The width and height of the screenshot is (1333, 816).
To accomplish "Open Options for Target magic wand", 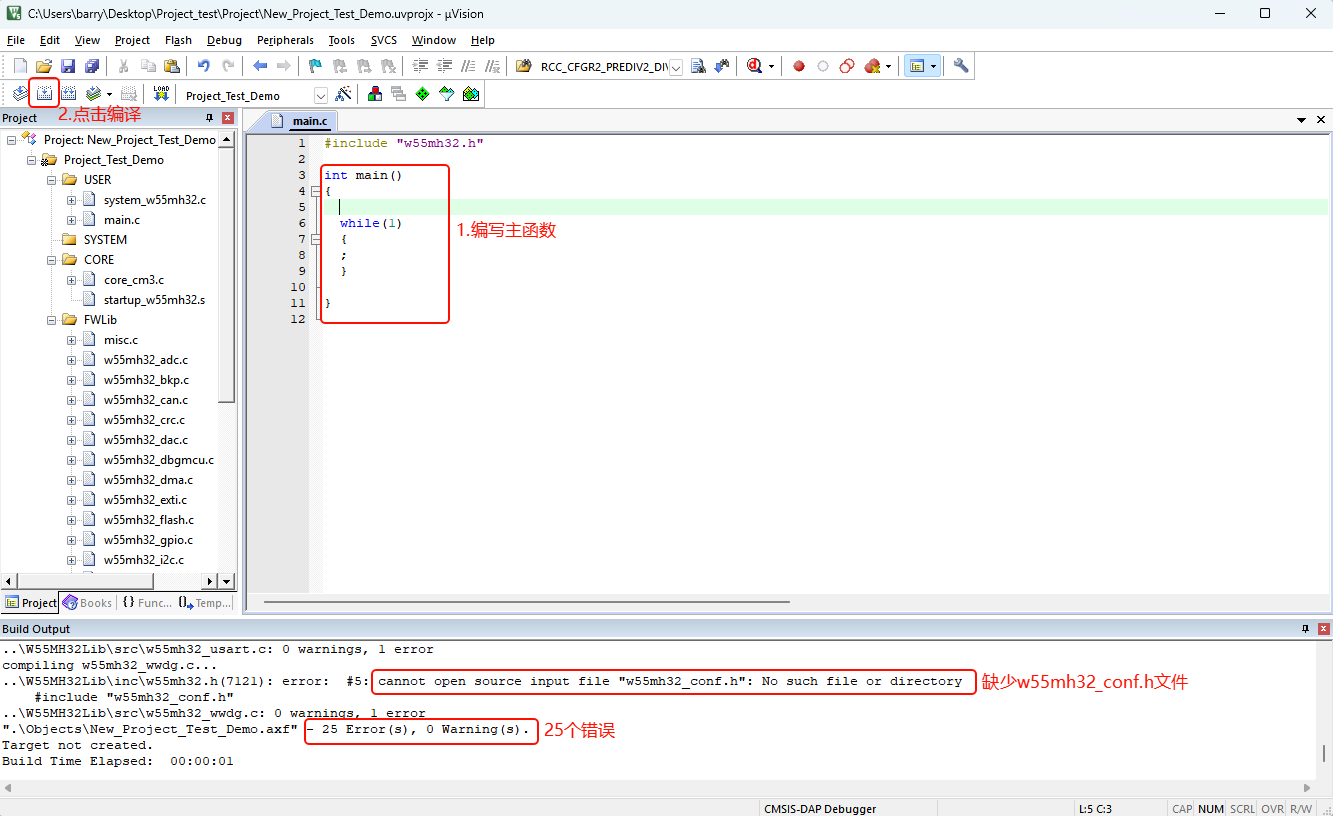I will (343, 94).
